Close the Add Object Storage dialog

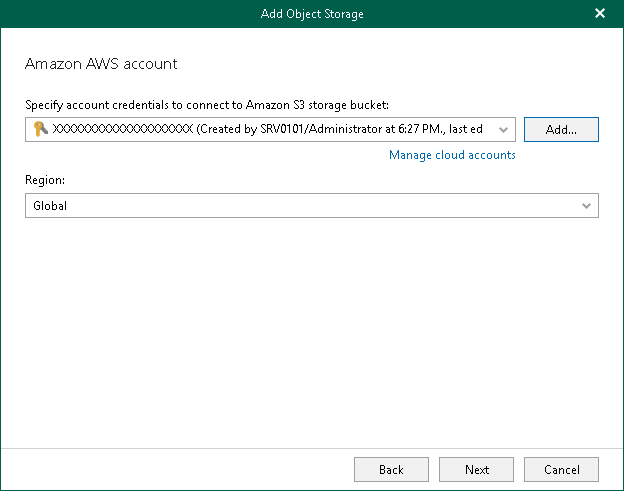tap(600, 14)
